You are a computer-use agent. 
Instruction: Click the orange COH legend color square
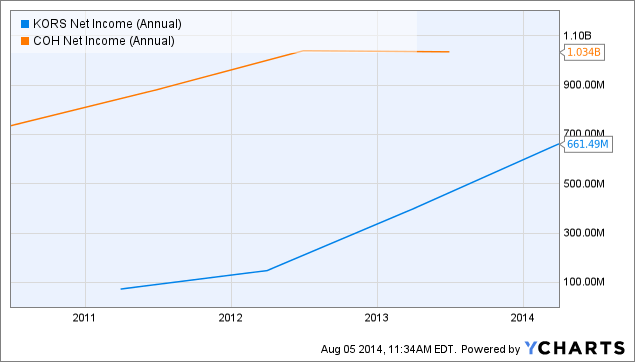point(25,41)
